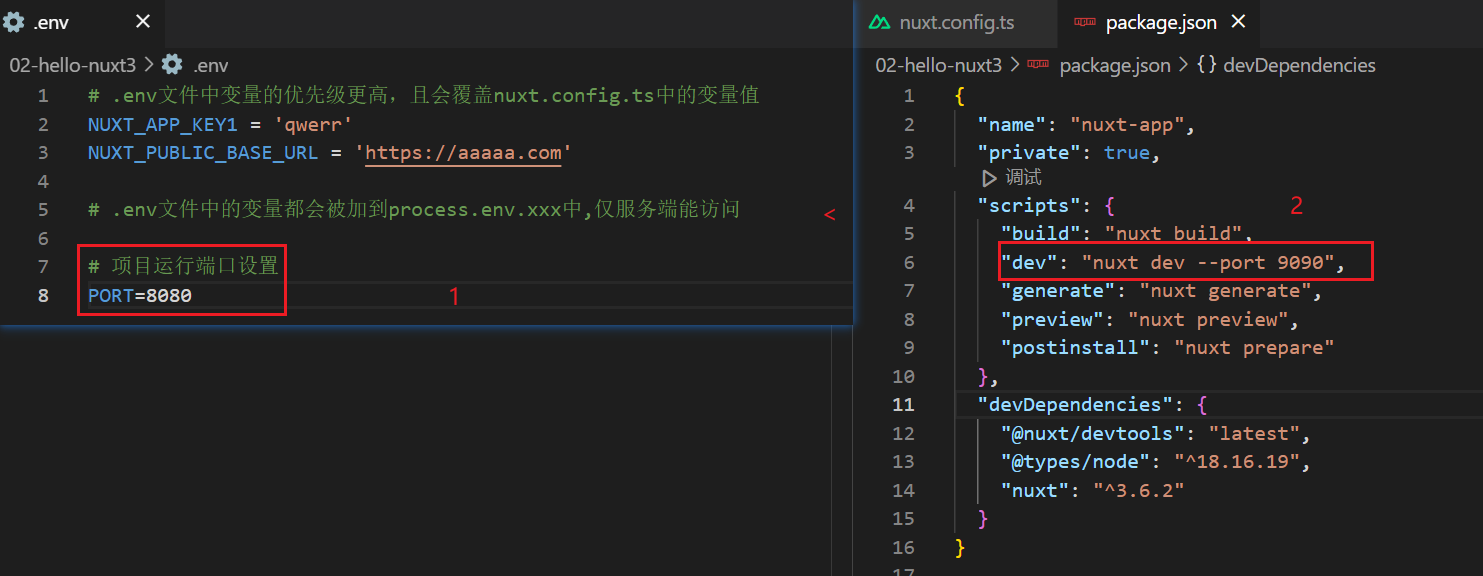Open the devDependencies breadcrumb symbol

tap(1299, 65)
